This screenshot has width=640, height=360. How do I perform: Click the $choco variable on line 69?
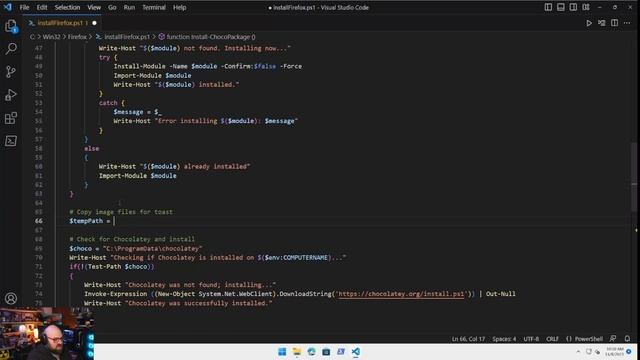tap(80, 248)
